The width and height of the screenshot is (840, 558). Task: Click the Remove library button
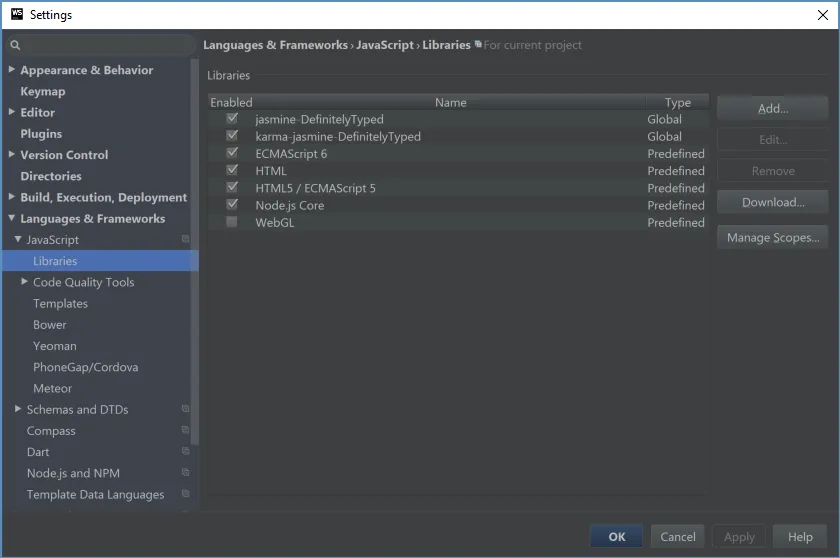(x=772, y=171)
